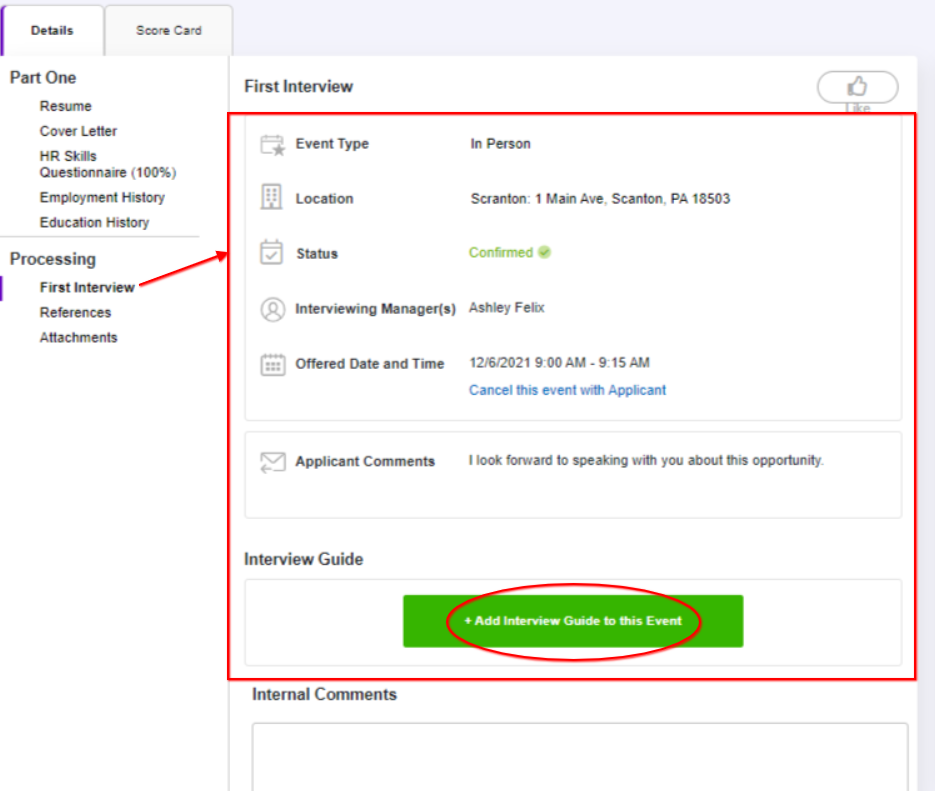Screen dimensions: 935x791
Task: Open the applicant's Resume
Action: (66, 105)
